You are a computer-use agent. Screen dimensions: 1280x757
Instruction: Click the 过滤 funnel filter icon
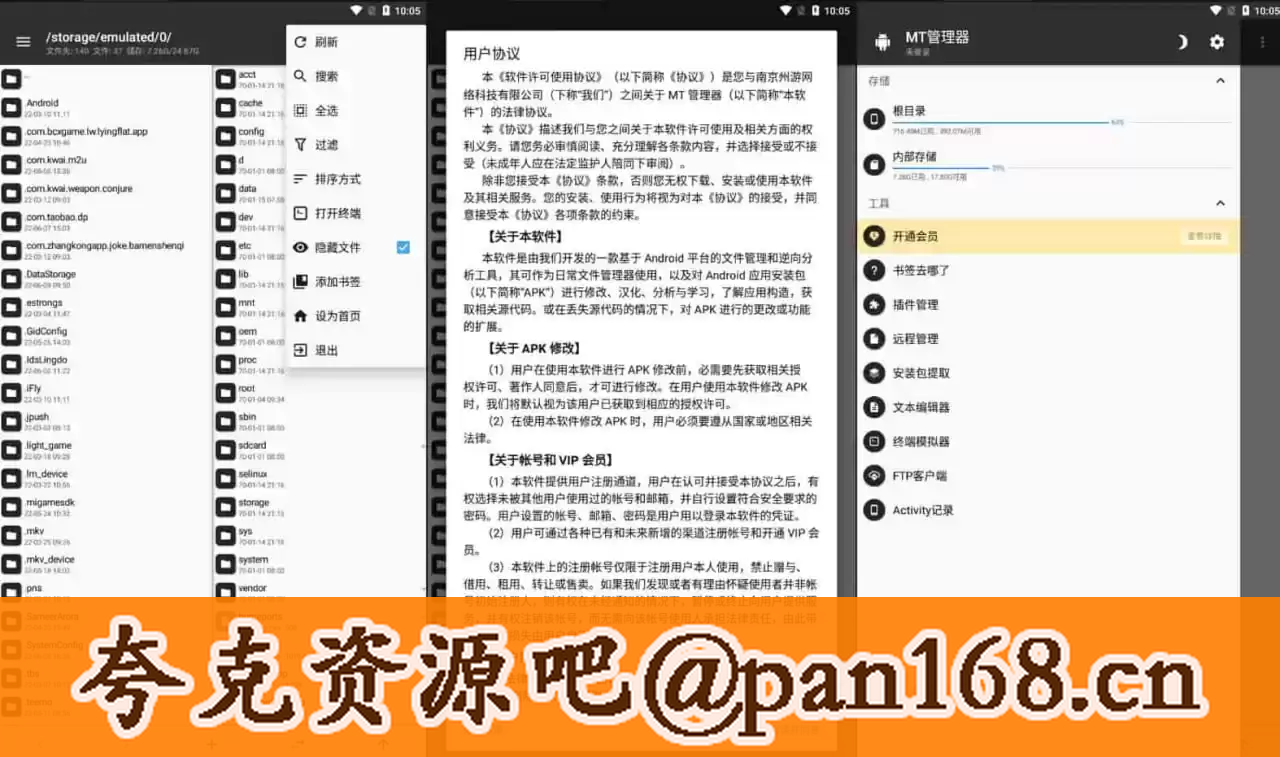(300, 144)
